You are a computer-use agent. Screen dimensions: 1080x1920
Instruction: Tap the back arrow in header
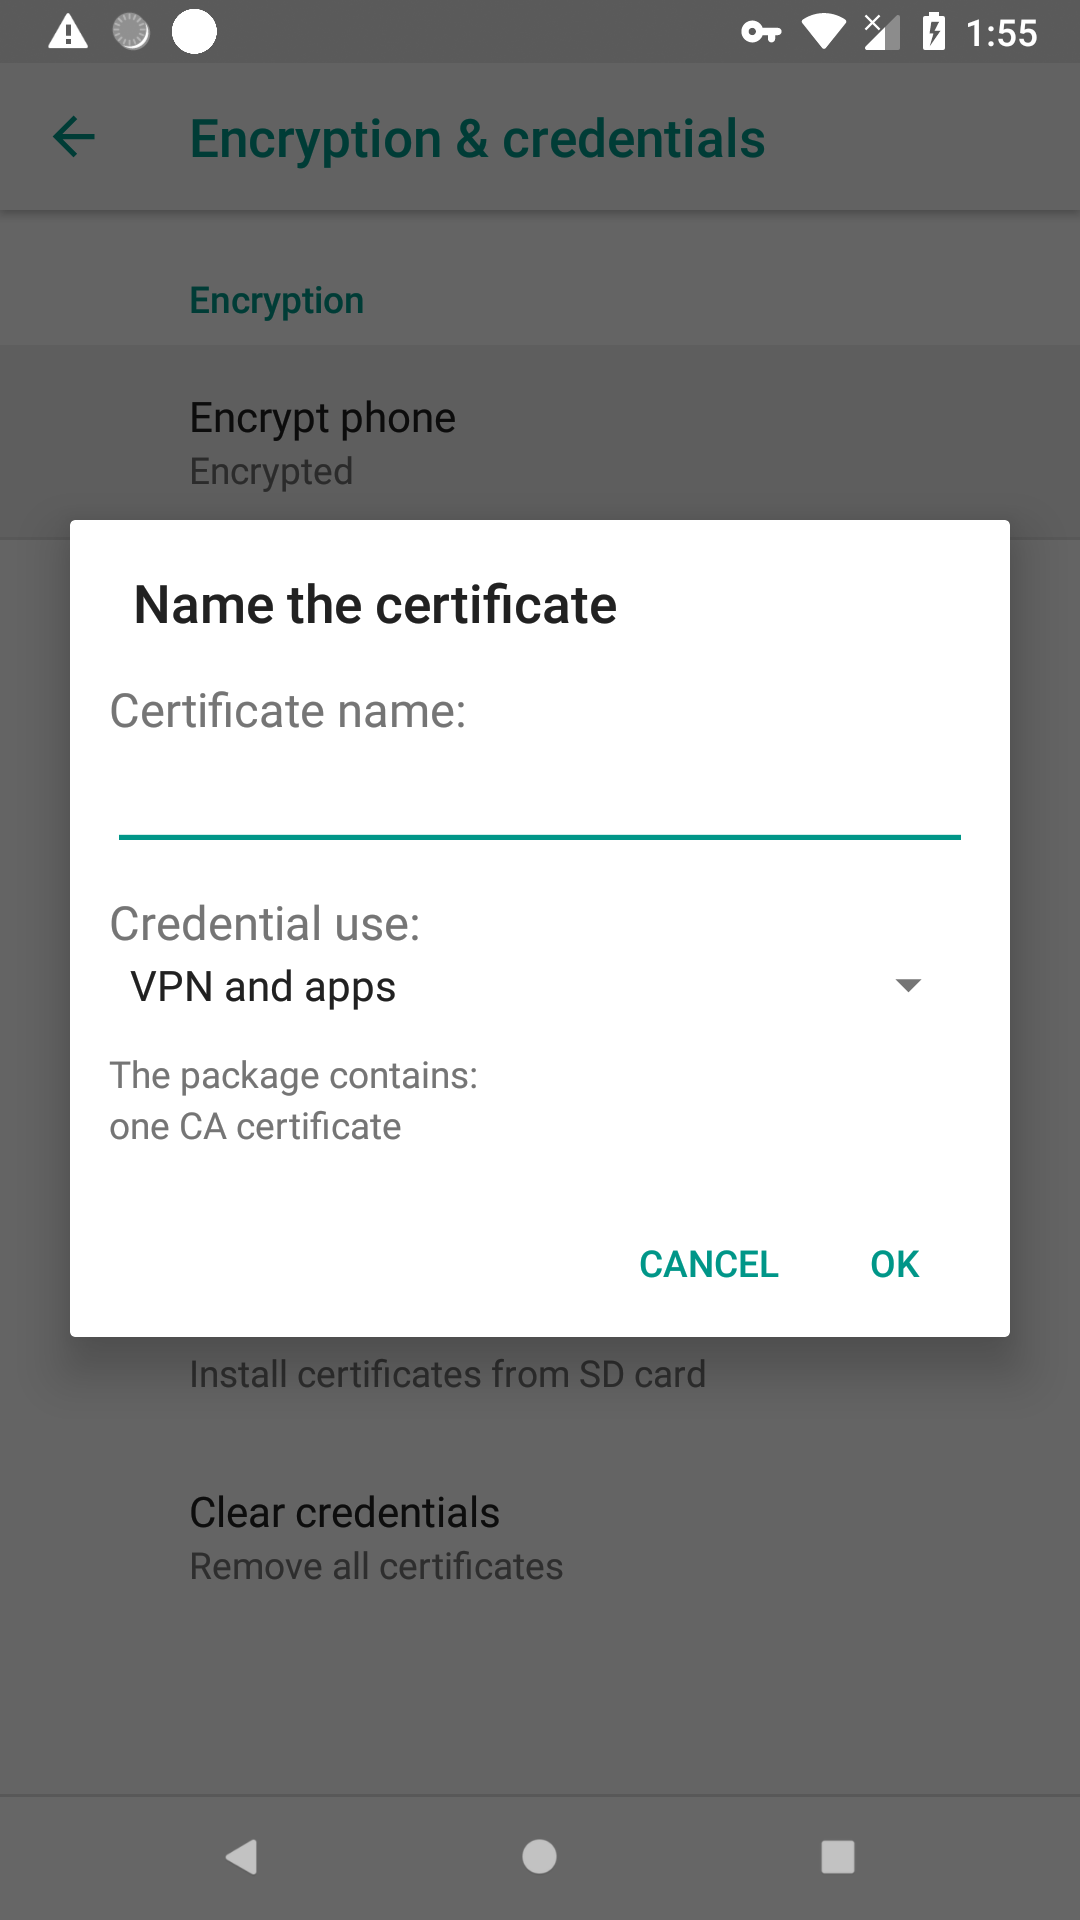[x=74, y=137]
